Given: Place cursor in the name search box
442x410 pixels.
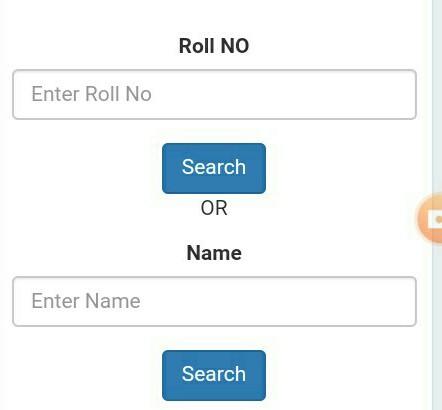Looking at the screenshot, I should (214, 301).
